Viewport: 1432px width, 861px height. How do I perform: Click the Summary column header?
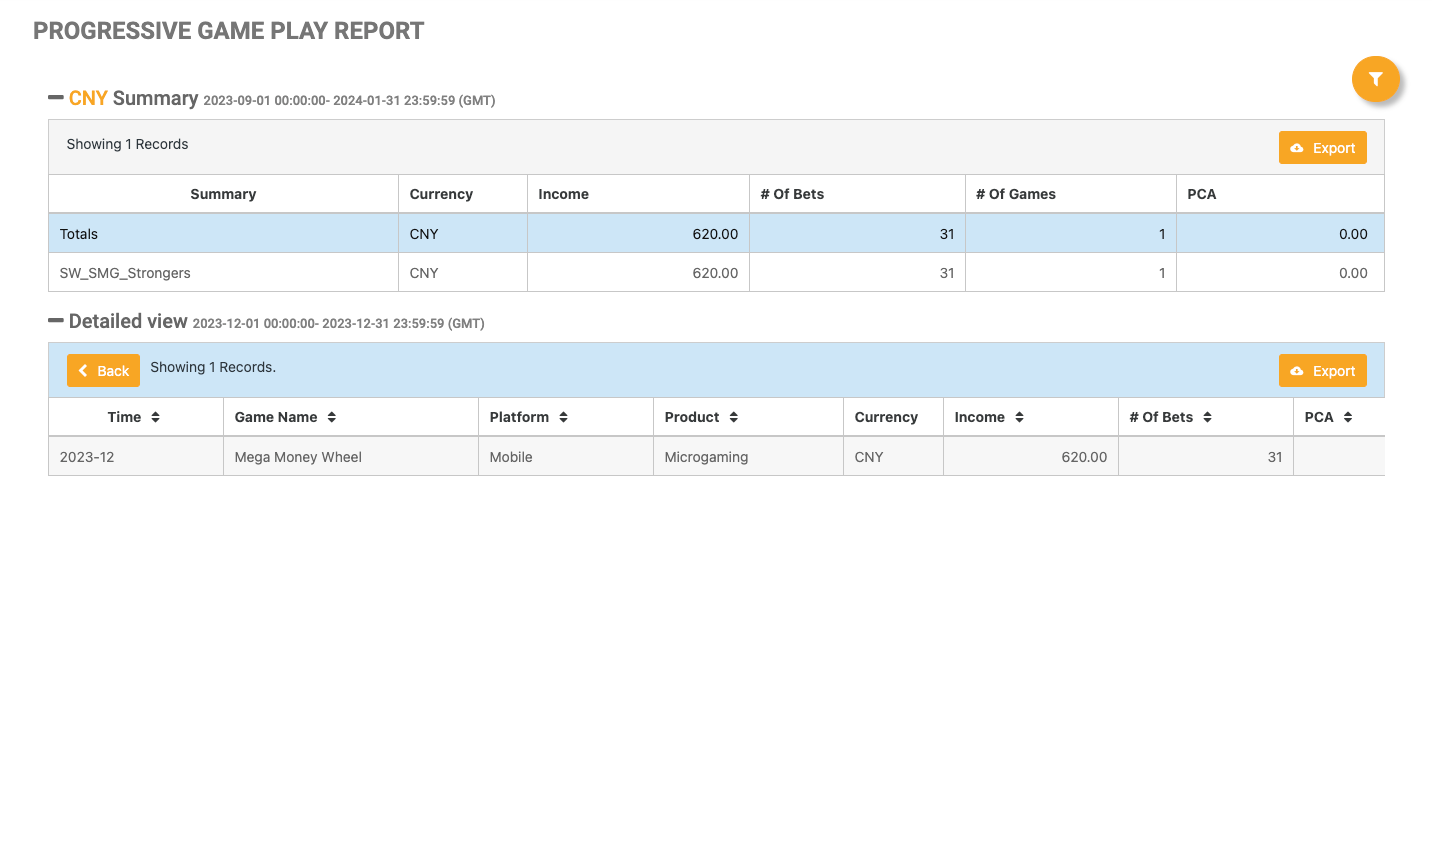click(223, 194)
